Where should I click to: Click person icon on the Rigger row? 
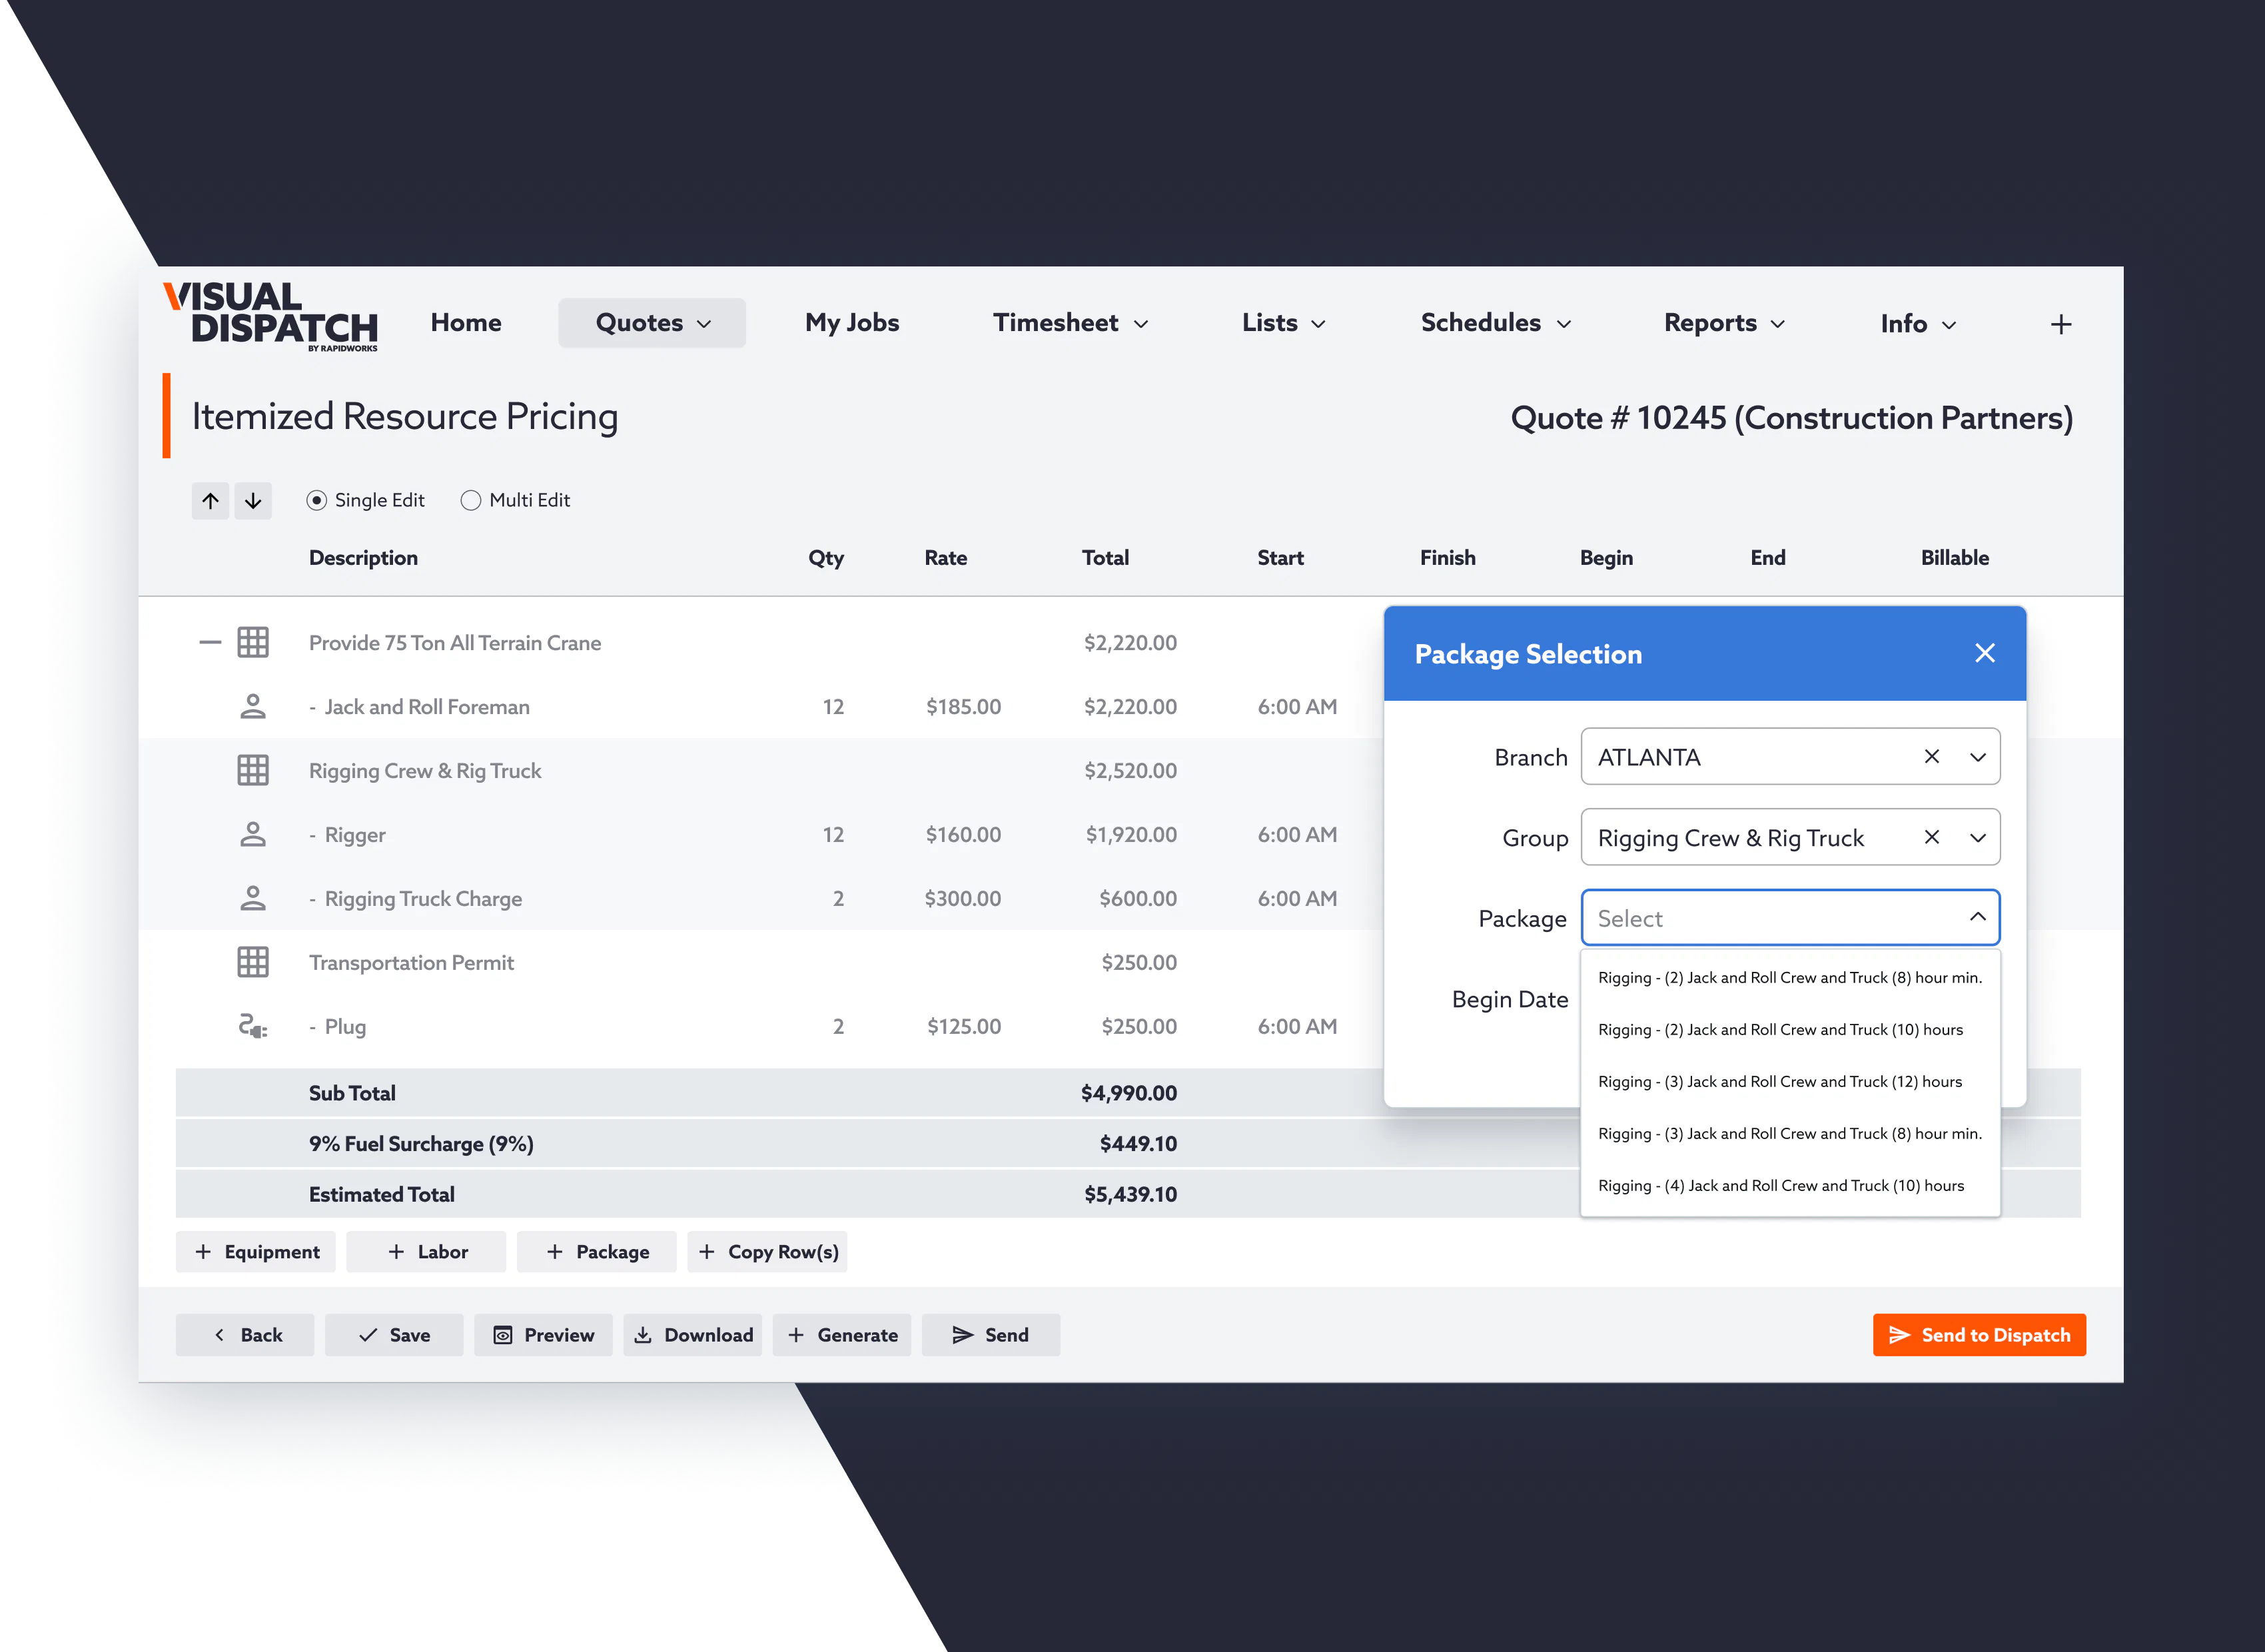pyautogui.click(x=253, y=834)
